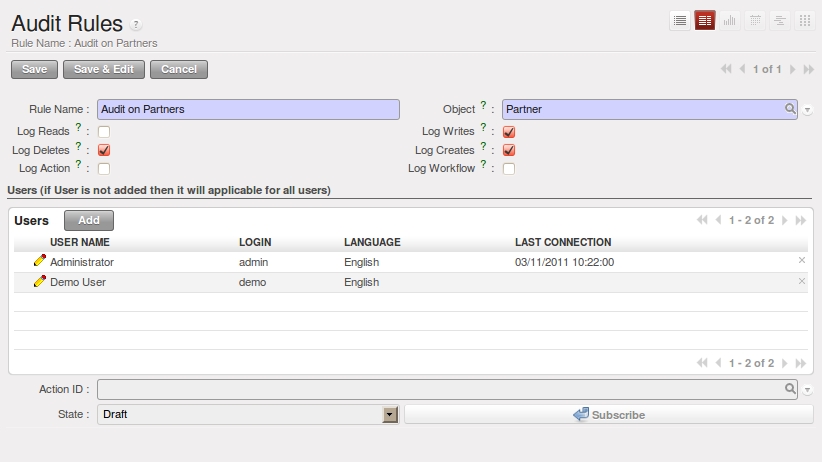Go to last record in top pager
The width and height of the screenshot is (822, 462).
(x=808, y=69)
